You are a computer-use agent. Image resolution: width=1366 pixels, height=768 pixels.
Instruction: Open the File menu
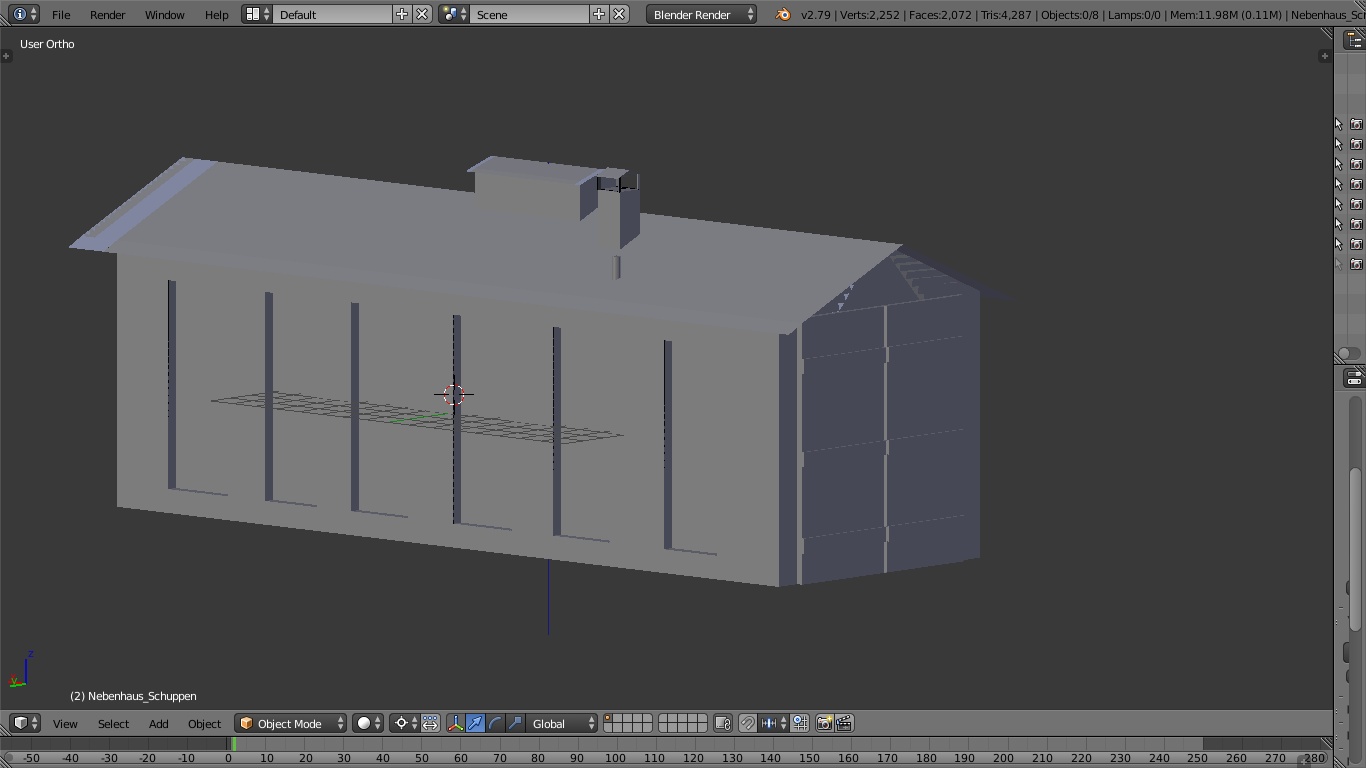[61, 14]
